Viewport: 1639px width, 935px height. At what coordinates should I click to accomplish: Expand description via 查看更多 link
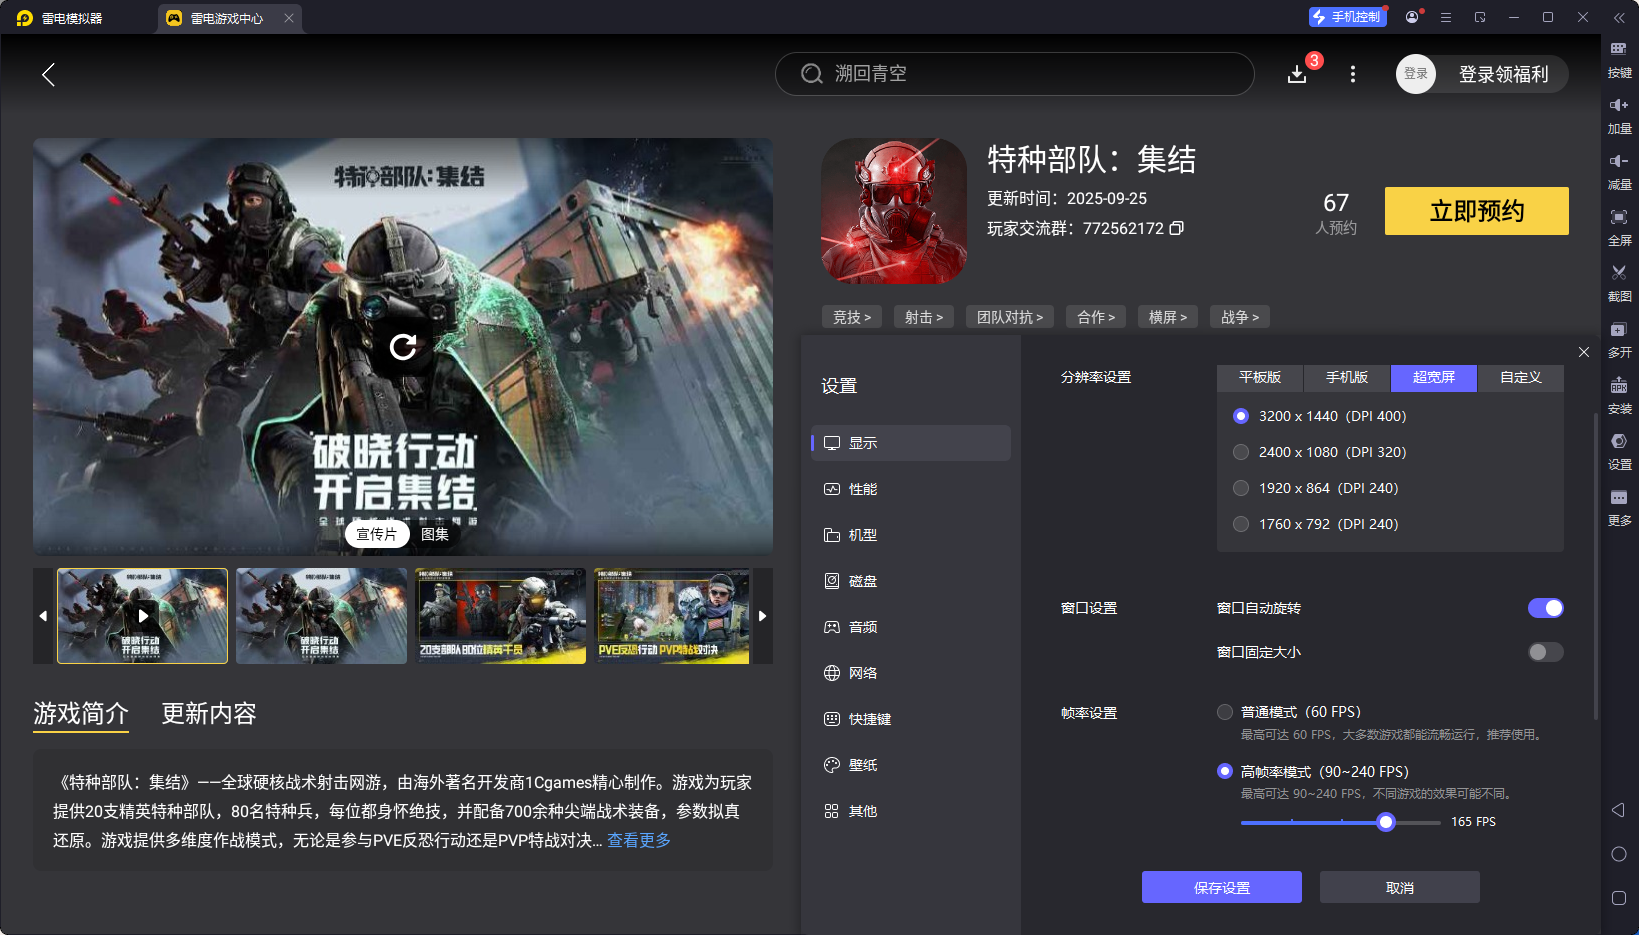tap(638, 840)
